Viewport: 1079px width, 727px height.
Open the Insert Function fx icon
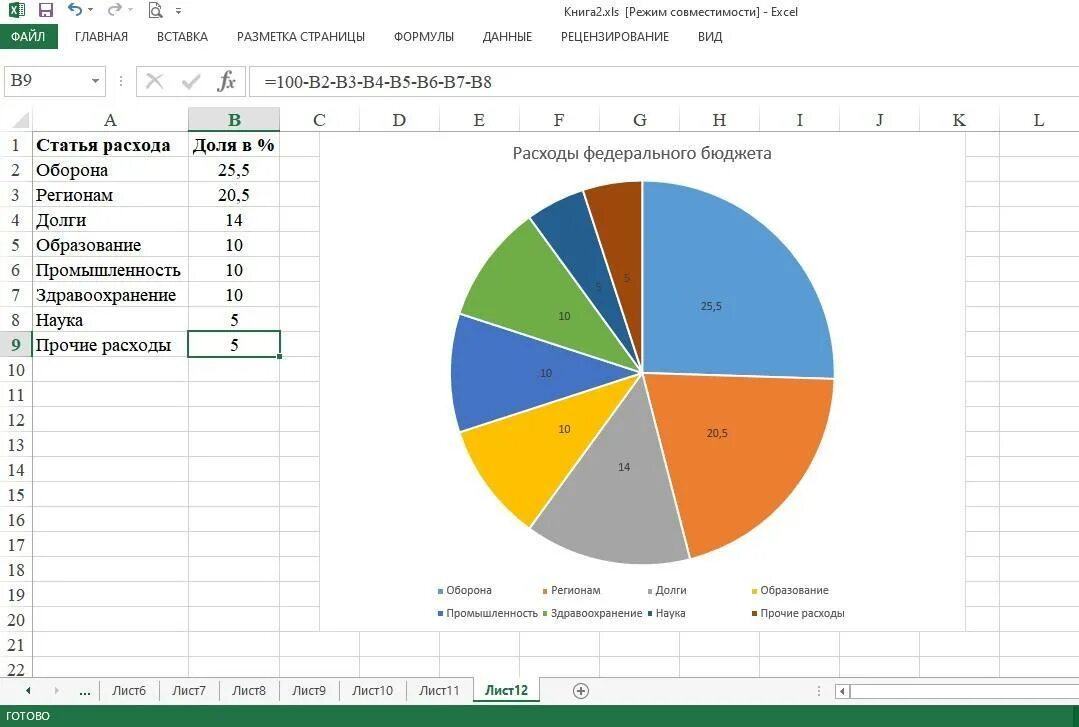[226, 81]
